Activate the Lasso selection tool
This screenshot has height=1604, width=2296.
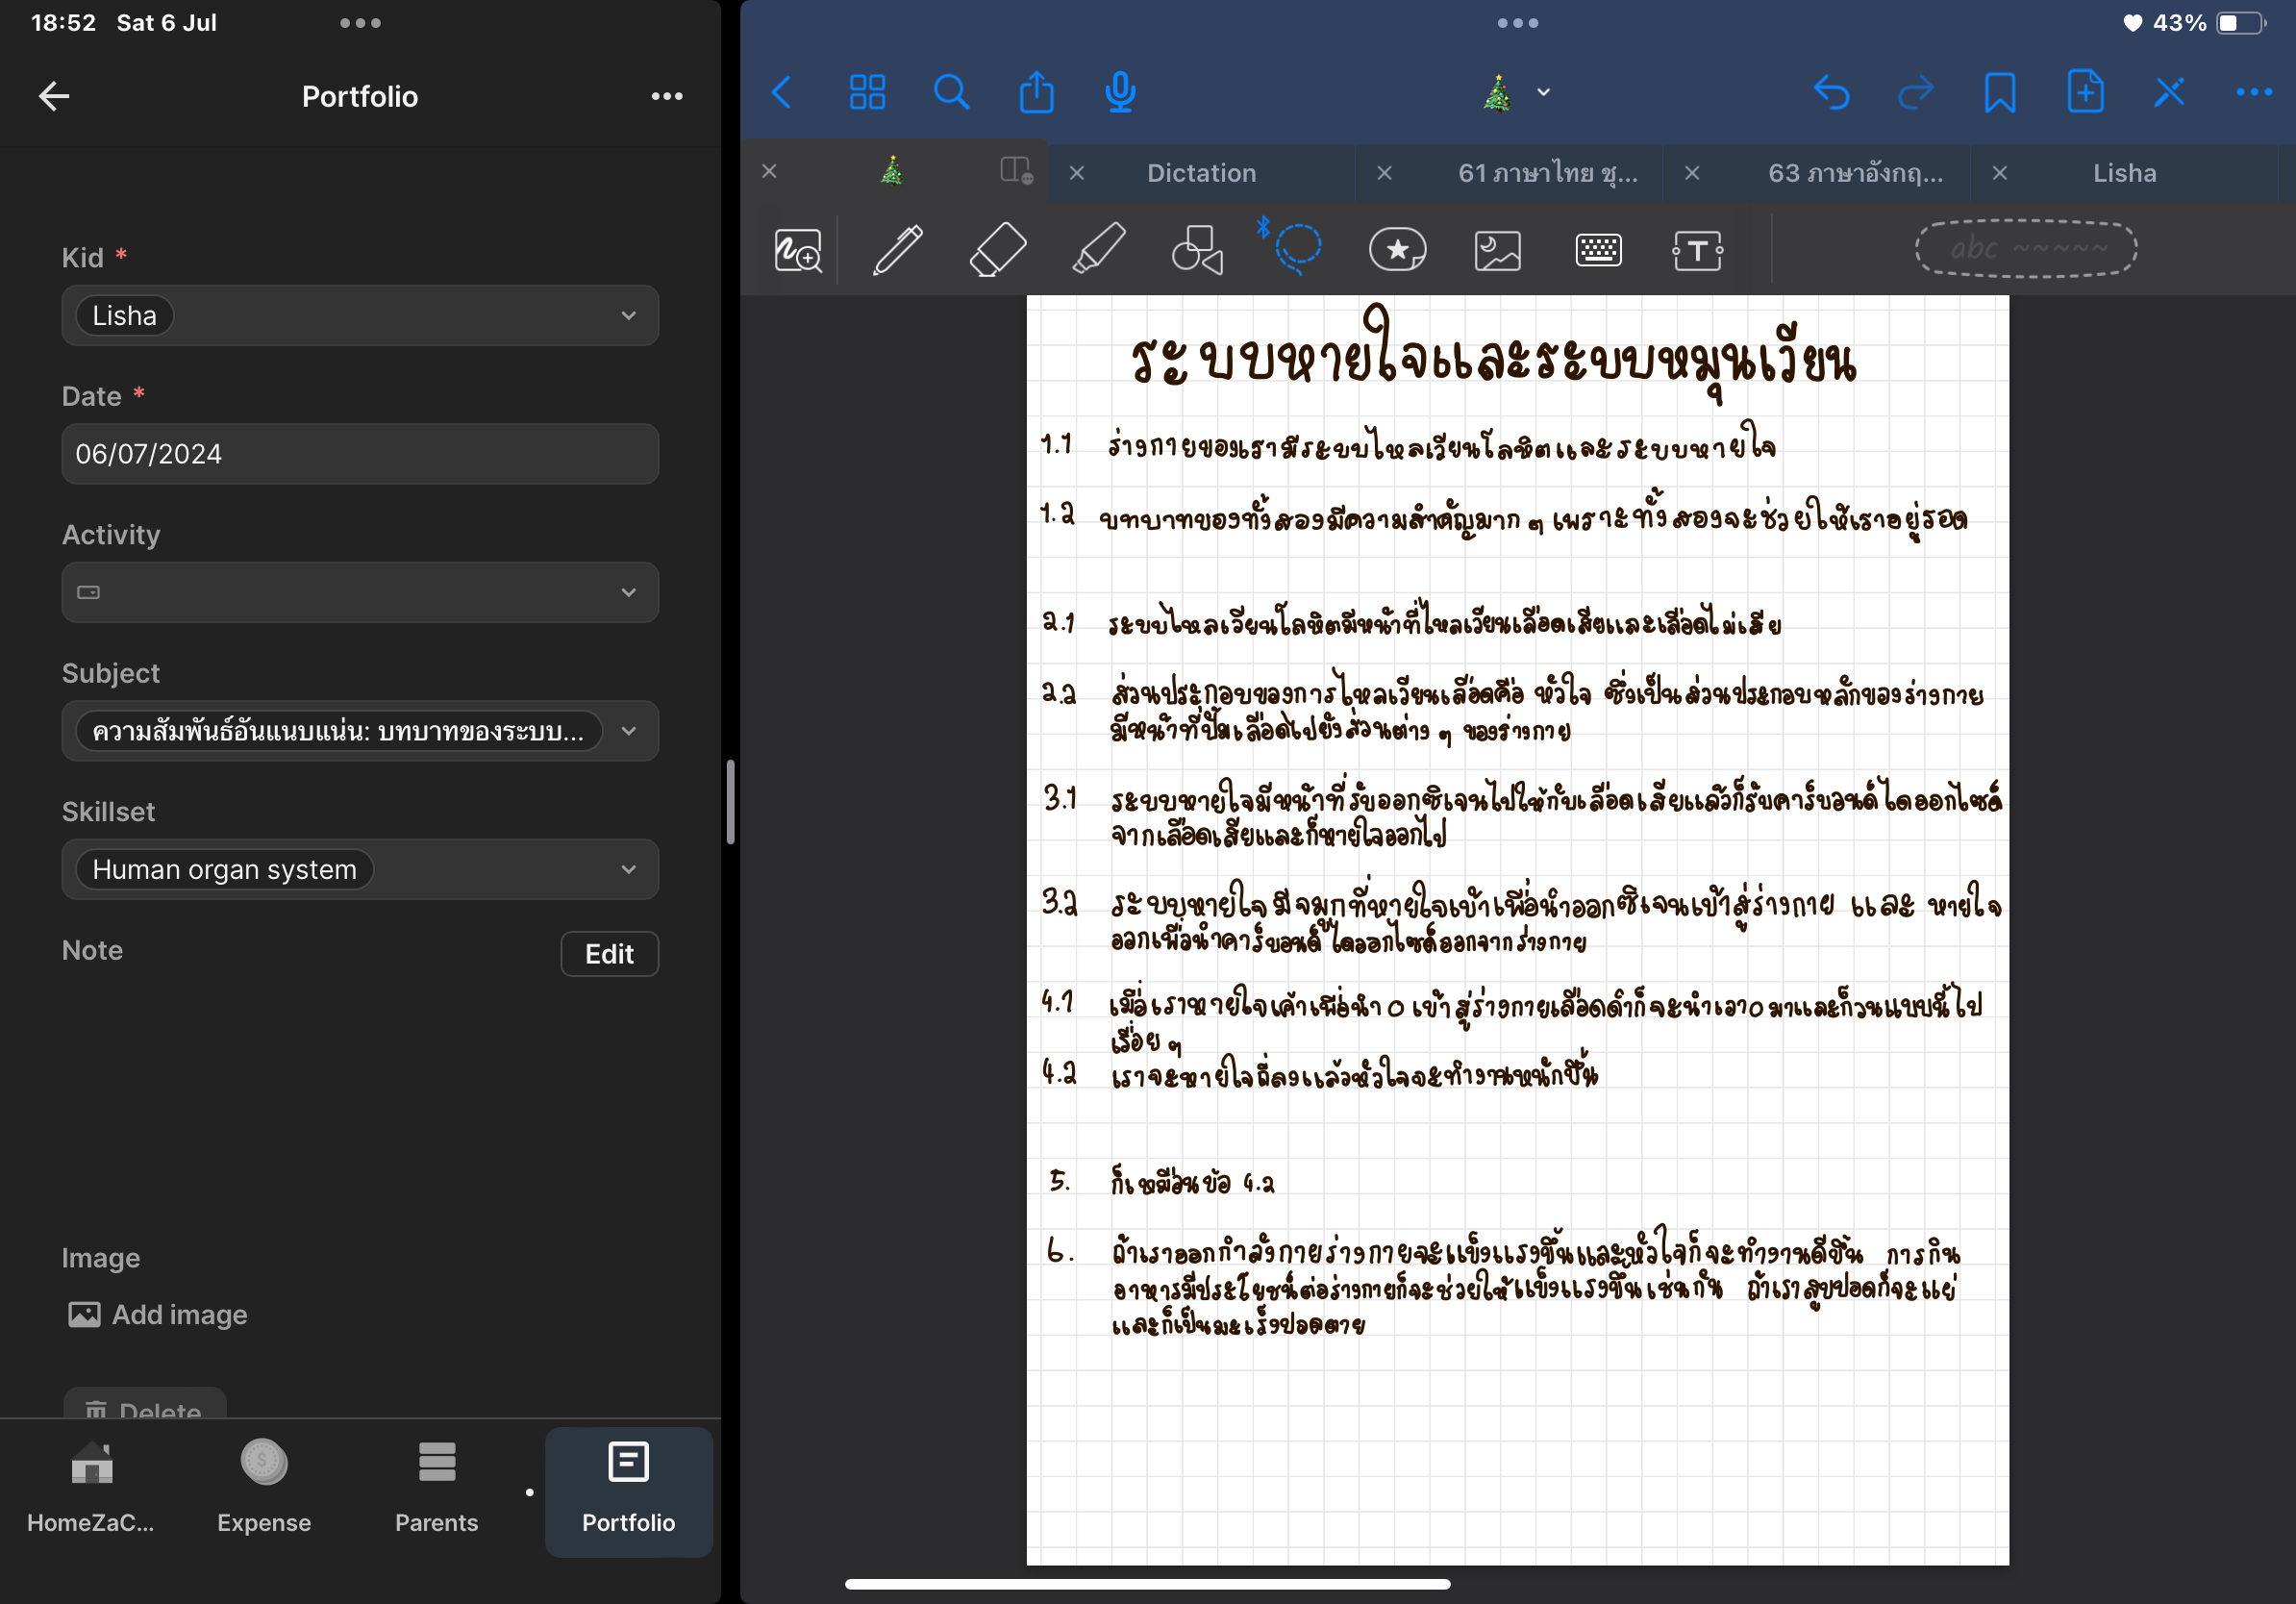1297,248
